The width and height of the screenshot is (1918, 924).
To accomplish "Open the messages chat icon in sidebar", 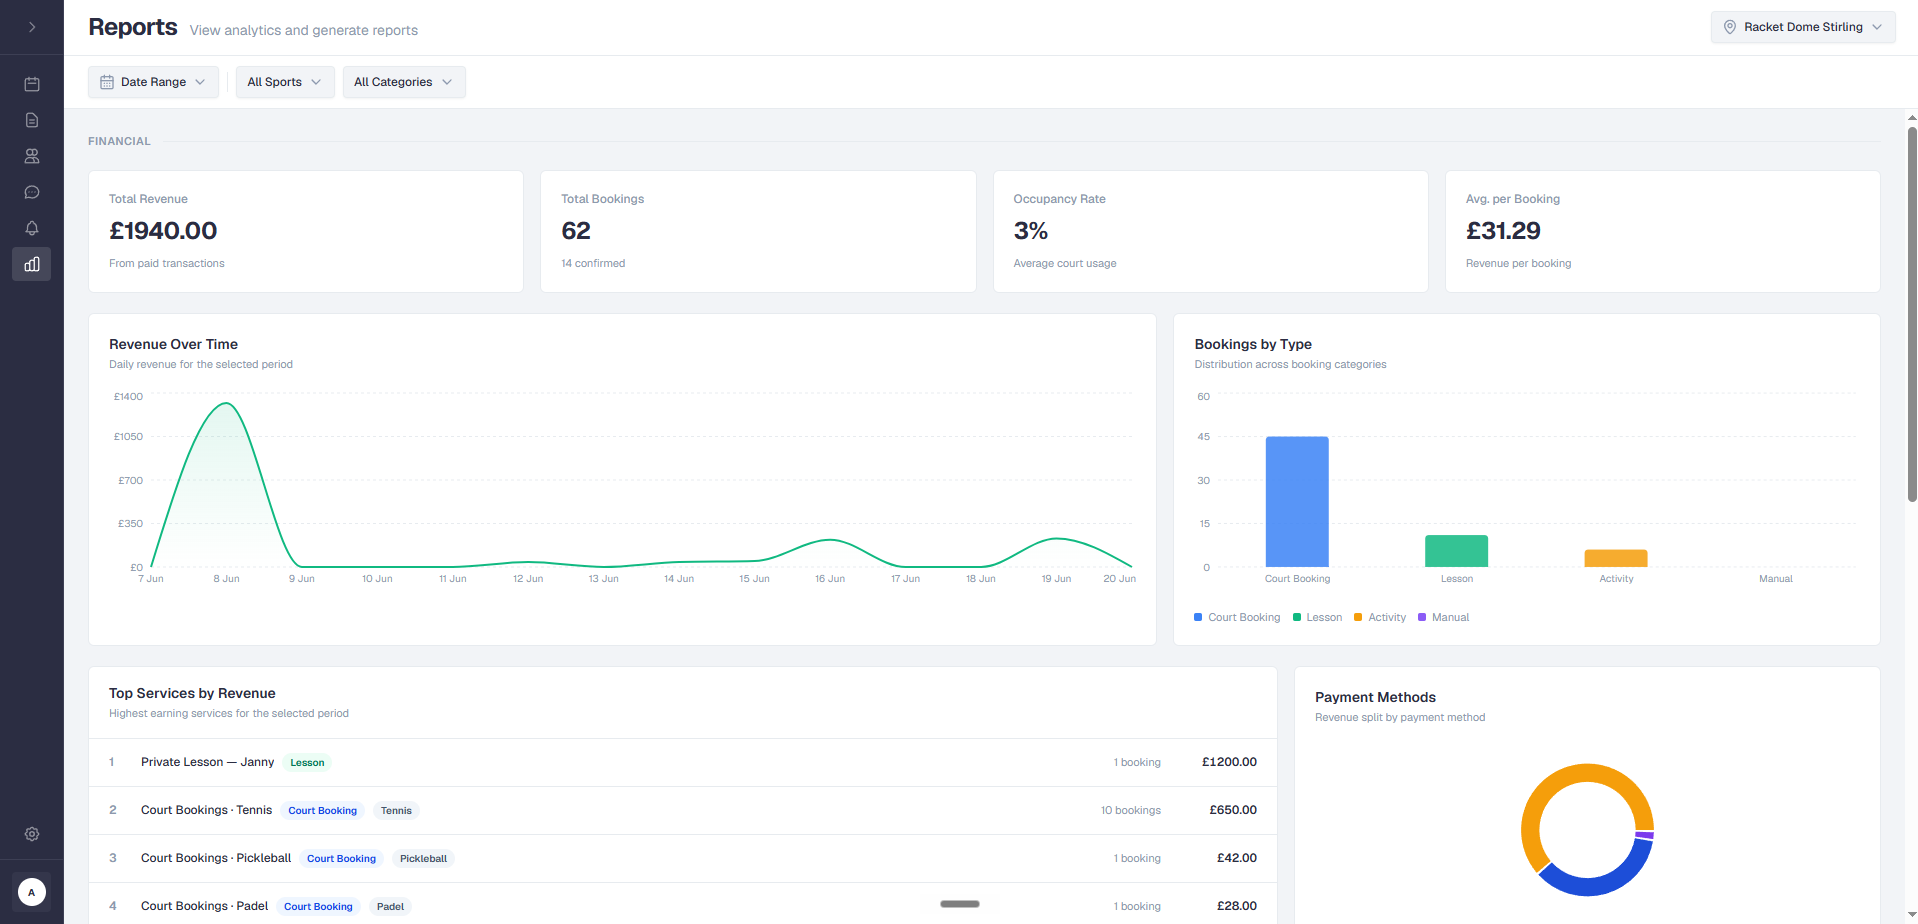I will (x=32, y=192).
